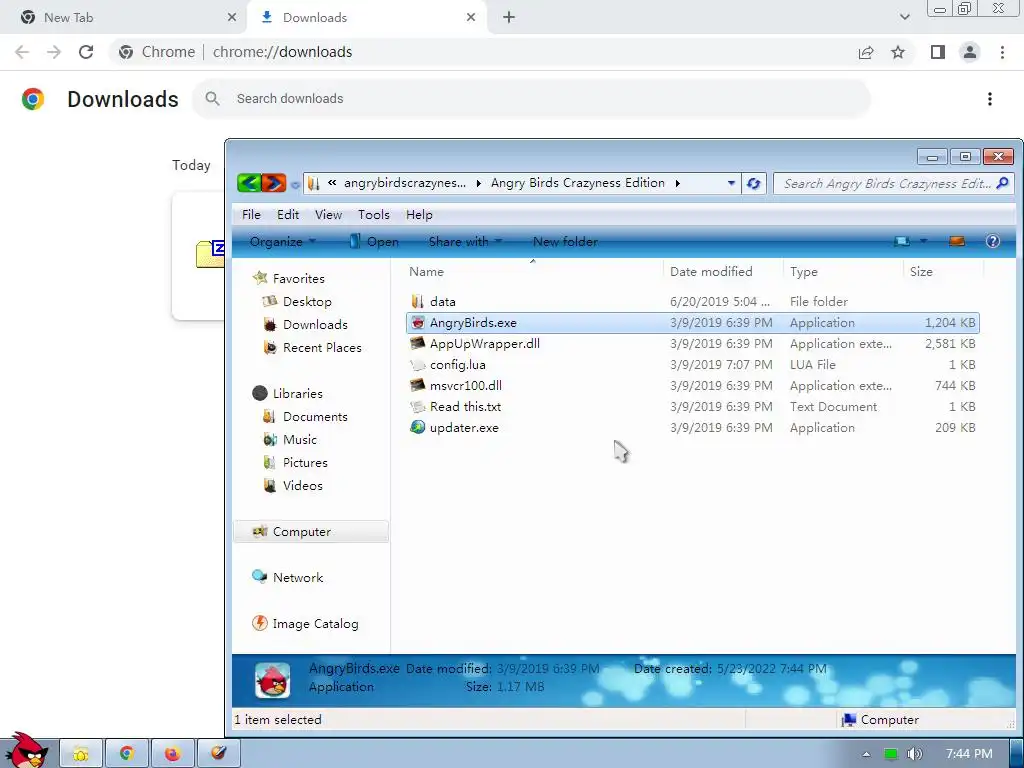Create a New folder
The width and height of the screenshot is (1024, 768).
point(565,242)
